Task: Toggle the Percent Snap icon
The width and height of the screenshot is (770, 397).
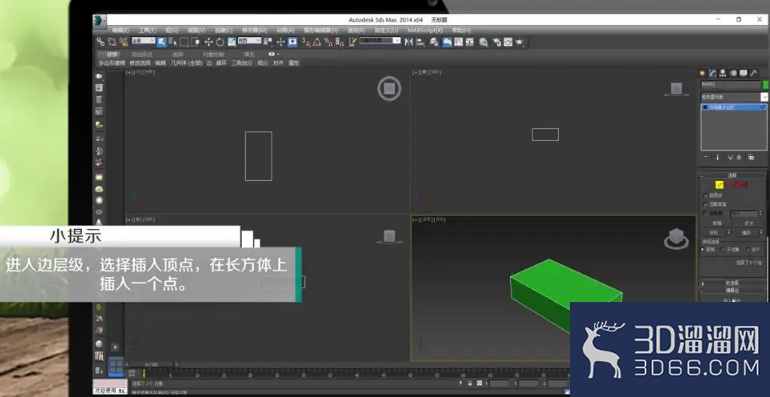Action: [328, 42]
